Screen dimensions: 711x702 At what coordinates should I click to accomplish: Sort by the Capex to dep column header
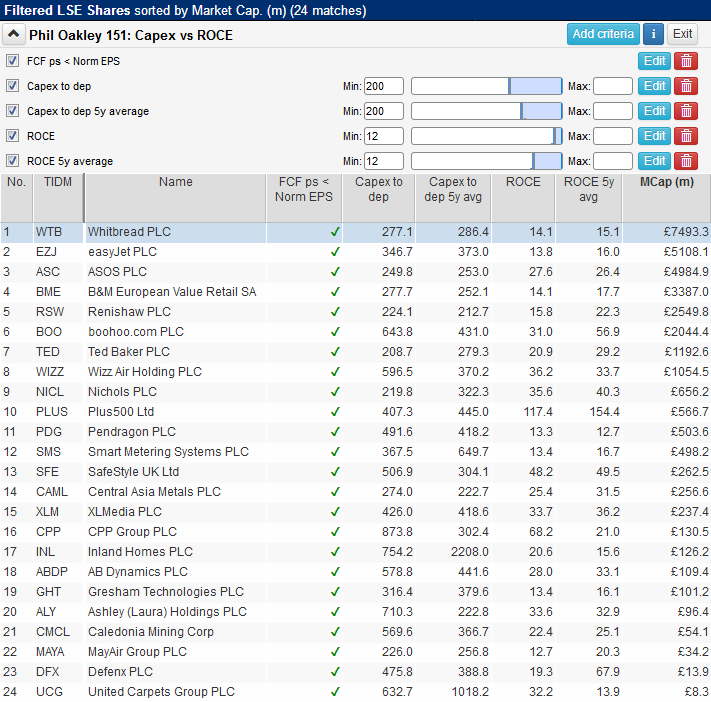click(379, 198)
